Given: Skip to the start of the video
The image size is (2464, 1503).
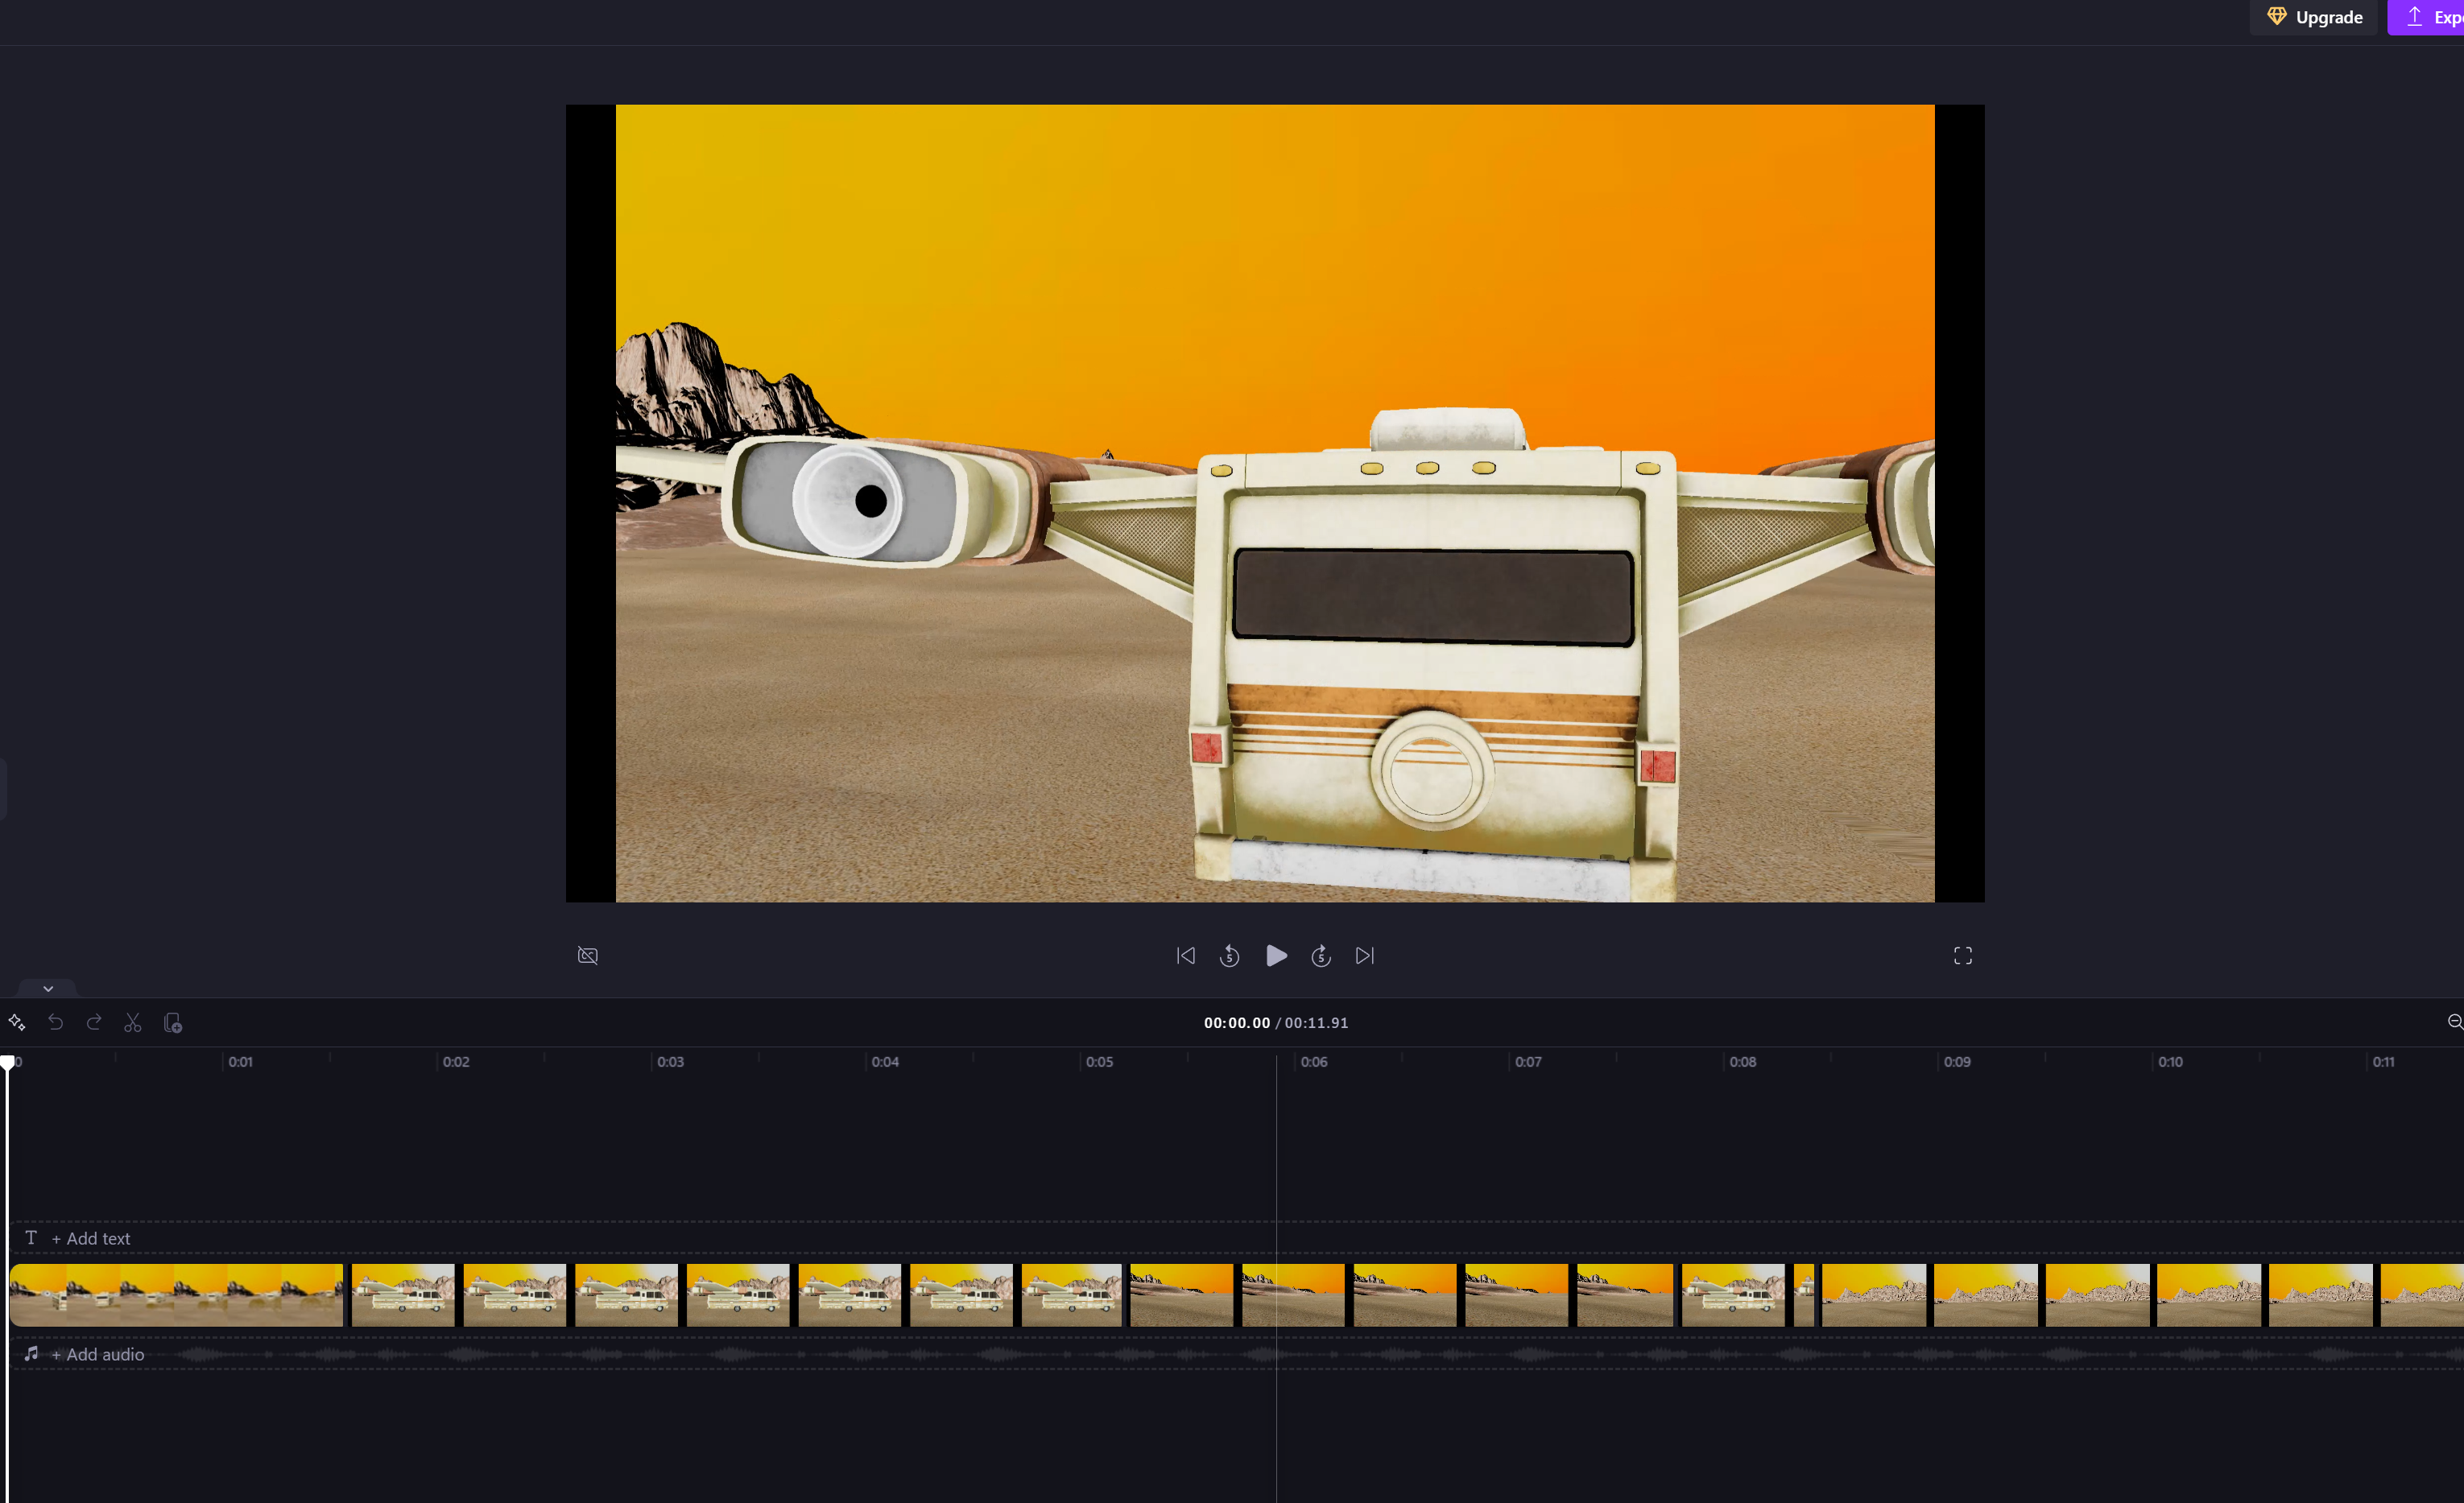Looking at the screenshot, I should pyautogui.click(x=1185, y=955).
